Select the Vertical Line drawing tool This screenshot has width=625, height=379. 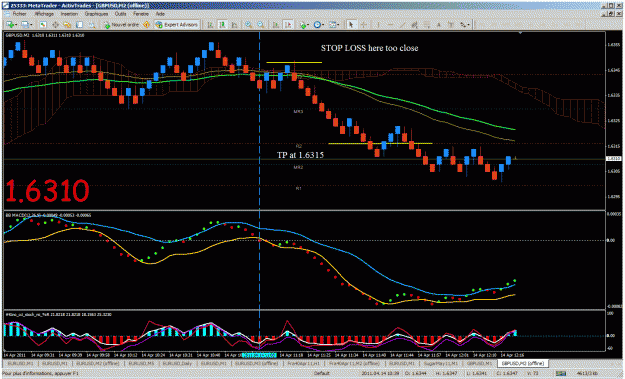coord(378,25)
